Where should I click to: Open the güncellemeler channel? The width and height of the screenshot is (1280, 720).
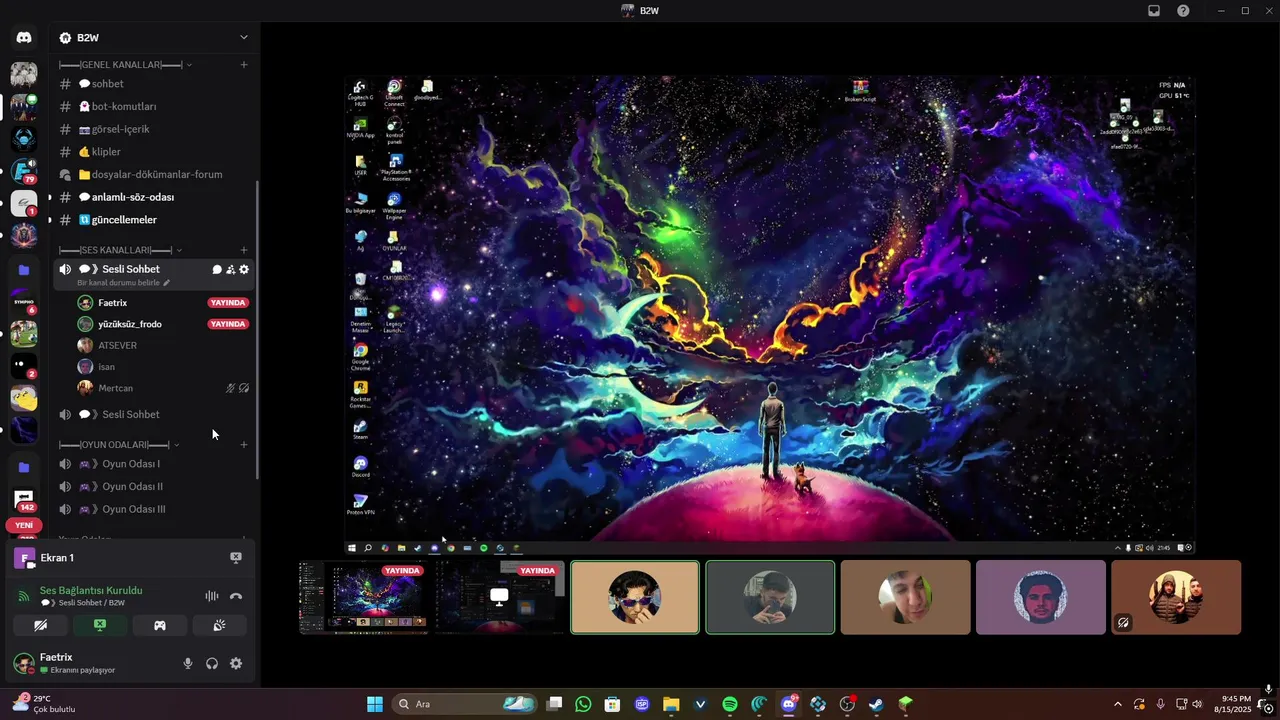(x=153, y=220)
